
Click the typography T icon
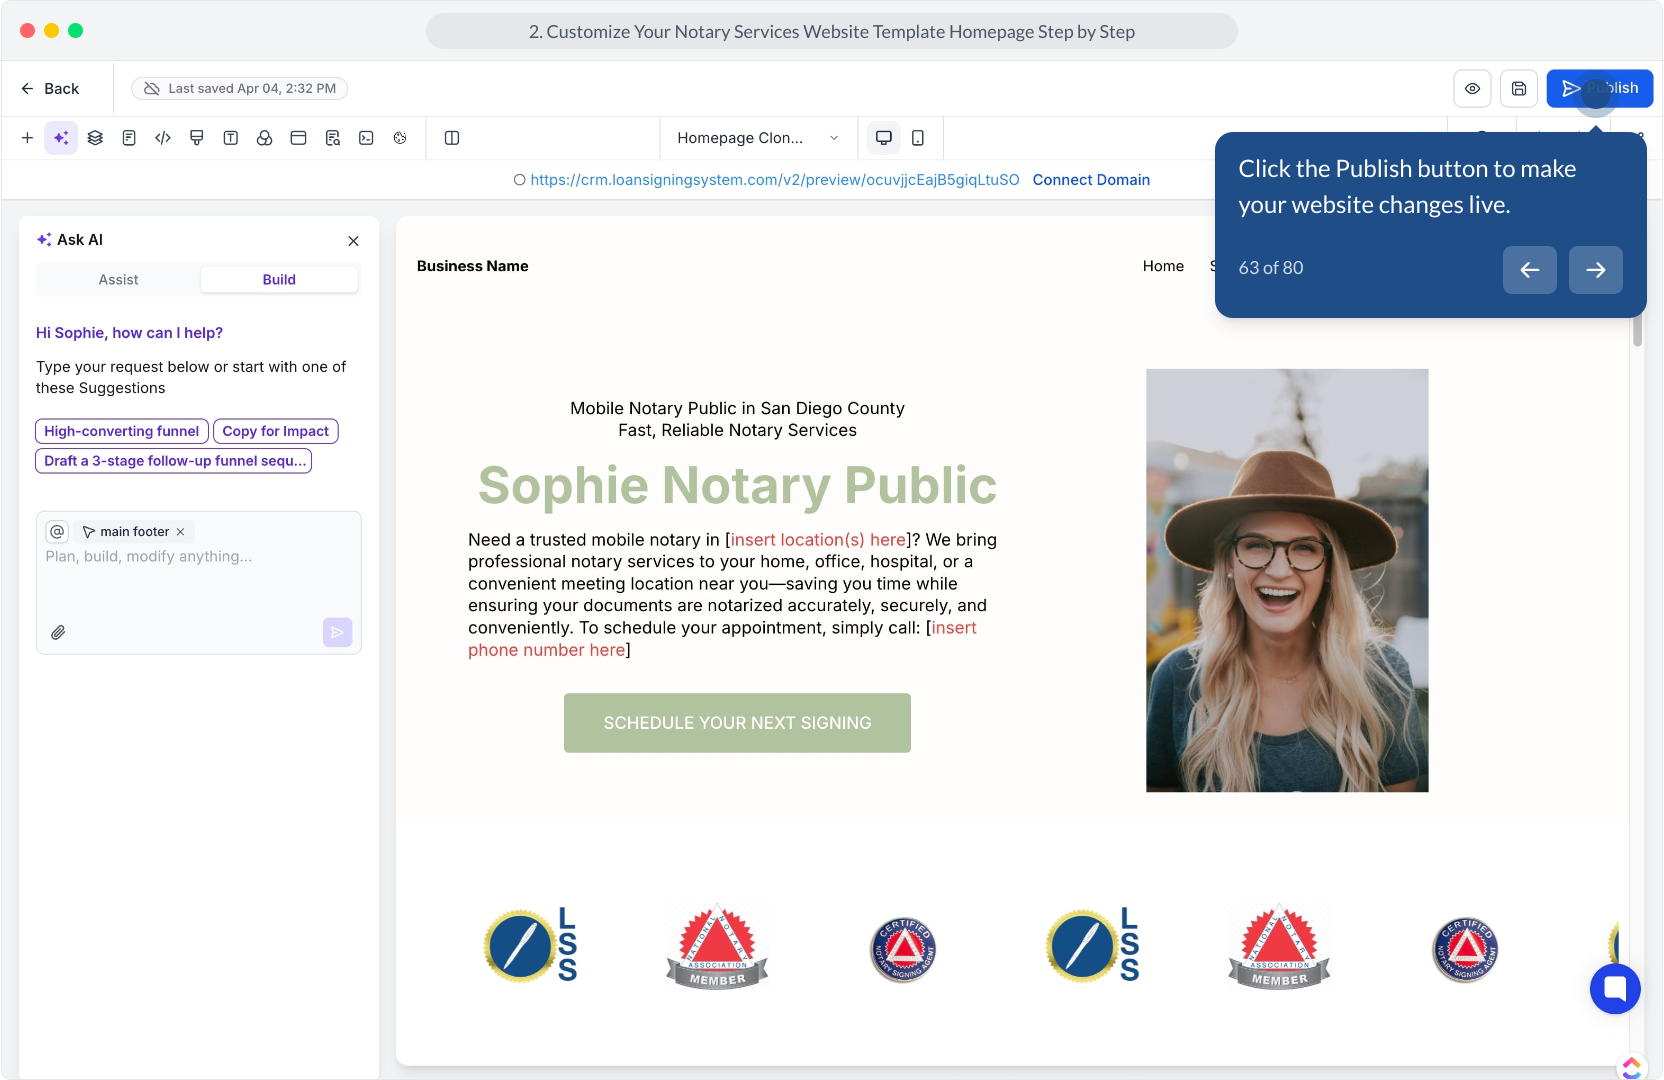tap(231, 138)
